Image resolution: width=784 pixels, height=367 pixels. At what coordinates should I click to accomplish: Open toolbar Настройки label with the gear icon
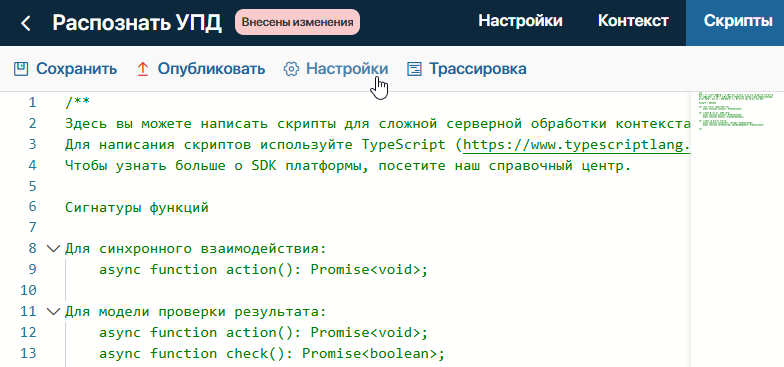click(347, 69)
